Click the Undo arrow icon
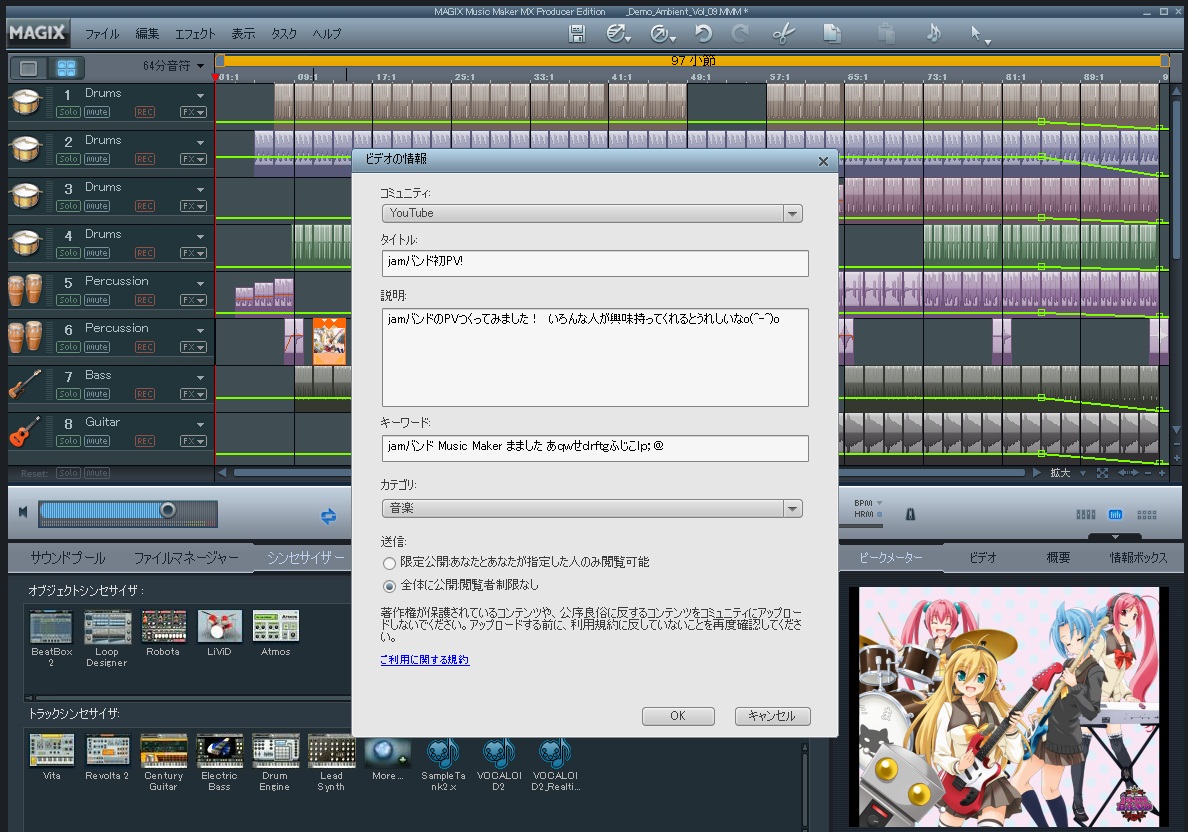1188x832 pixels. coord(703,34)
